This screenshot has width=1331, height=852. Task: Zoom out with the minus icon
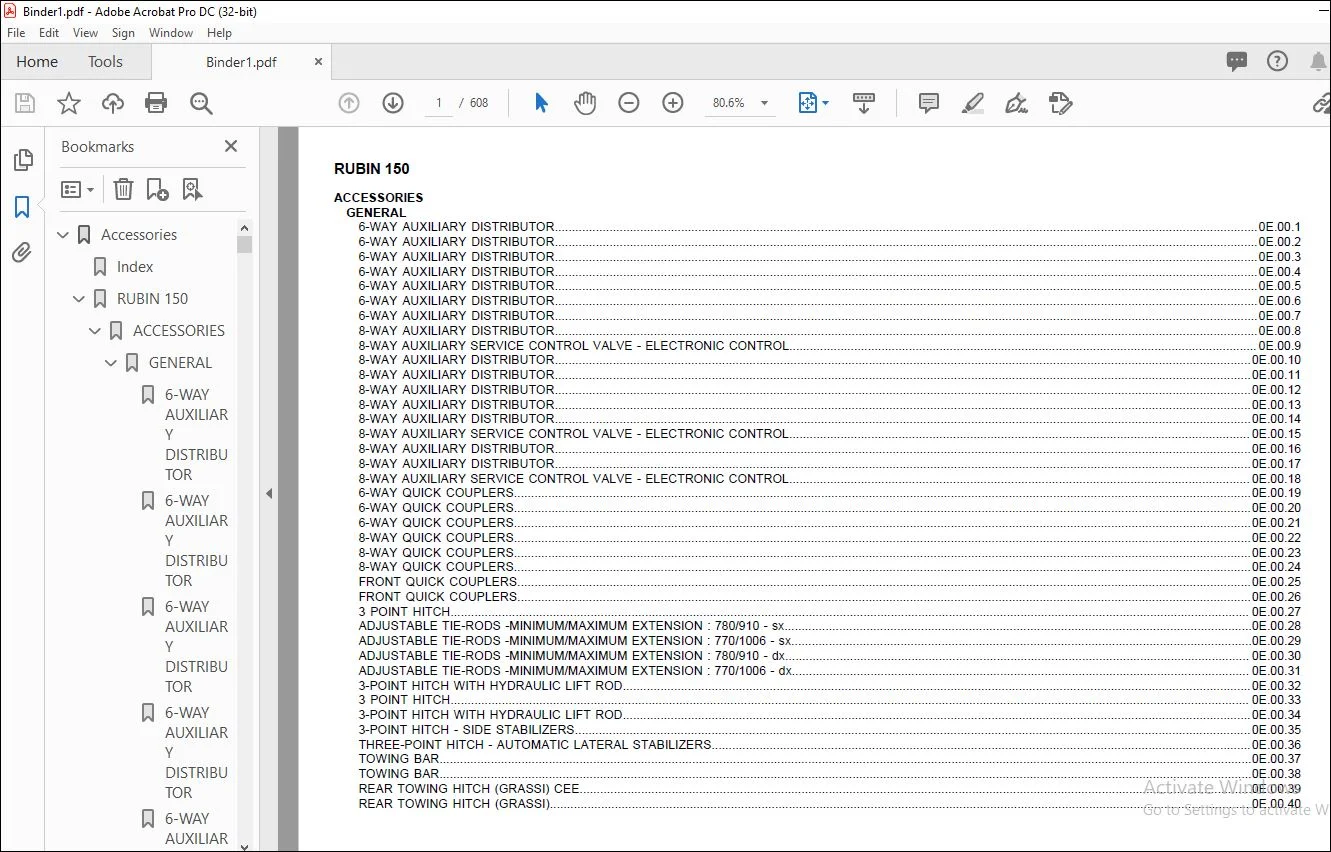[629, 103]
